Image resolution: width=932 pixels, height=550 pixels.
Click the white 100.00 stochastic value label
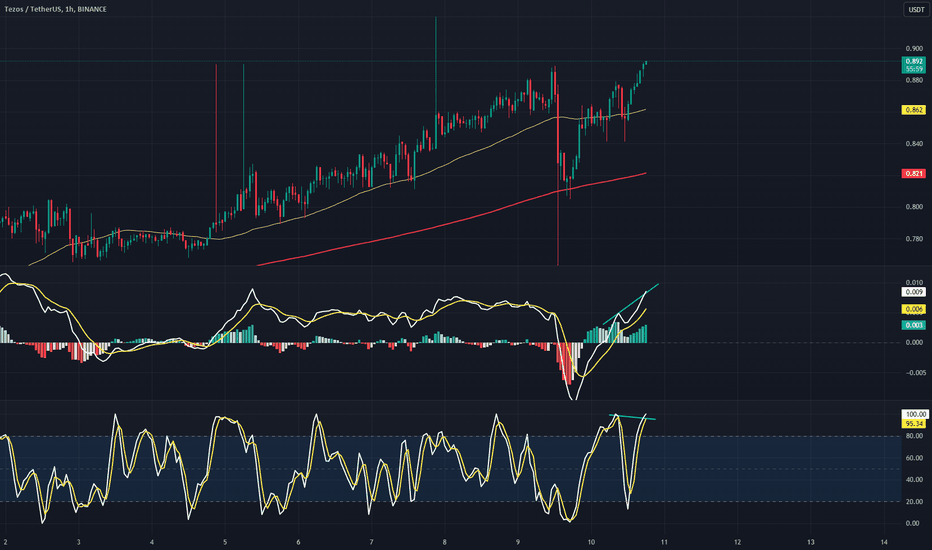(x=913, y=413)
